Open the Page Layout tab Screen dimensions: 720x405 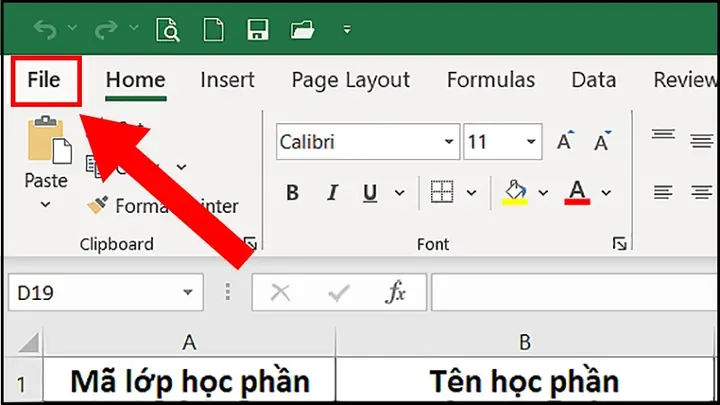[350, 81]
